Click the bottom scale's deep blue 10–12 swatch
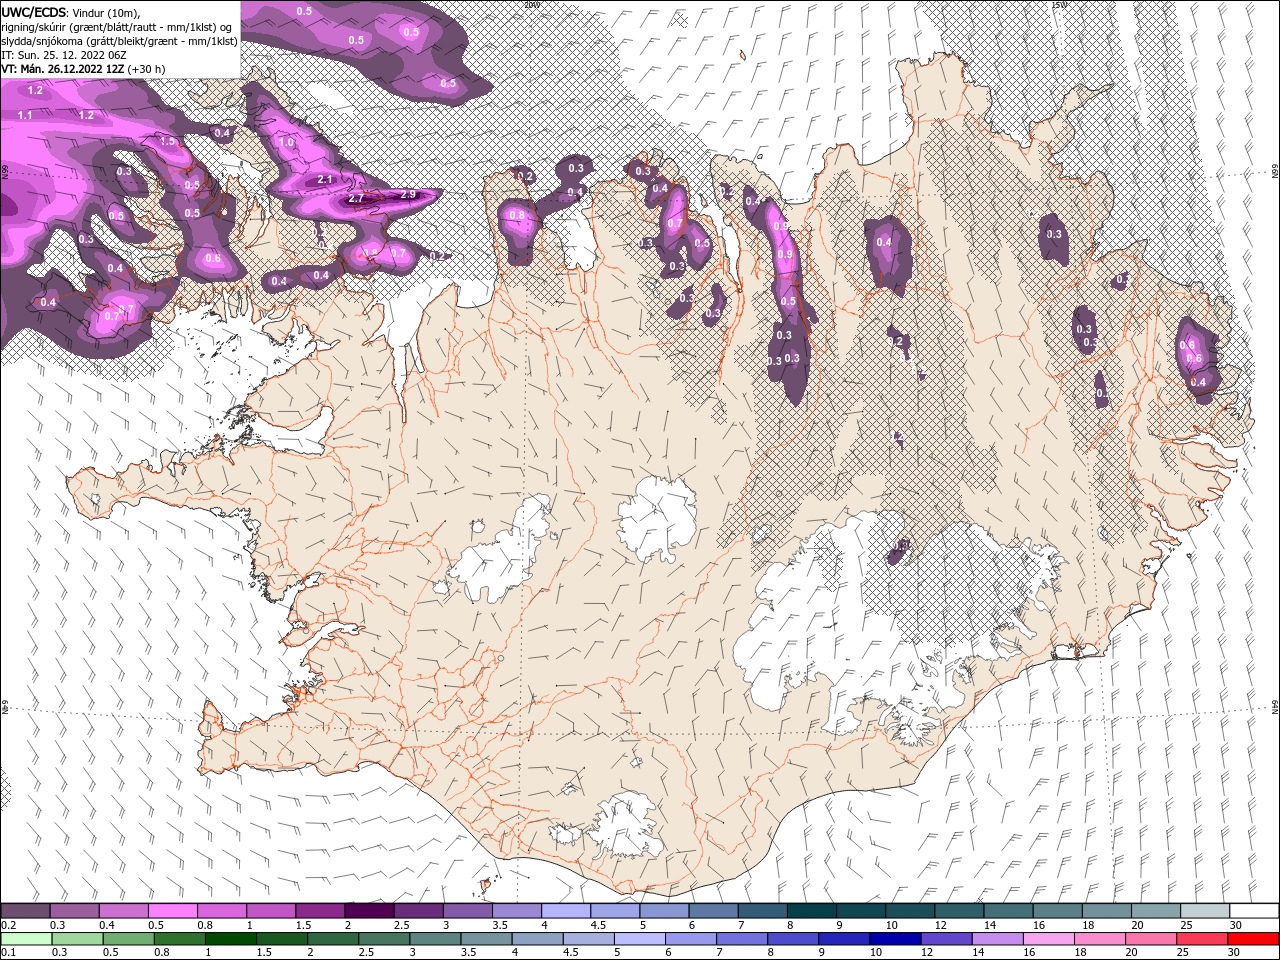 point(895,939)
